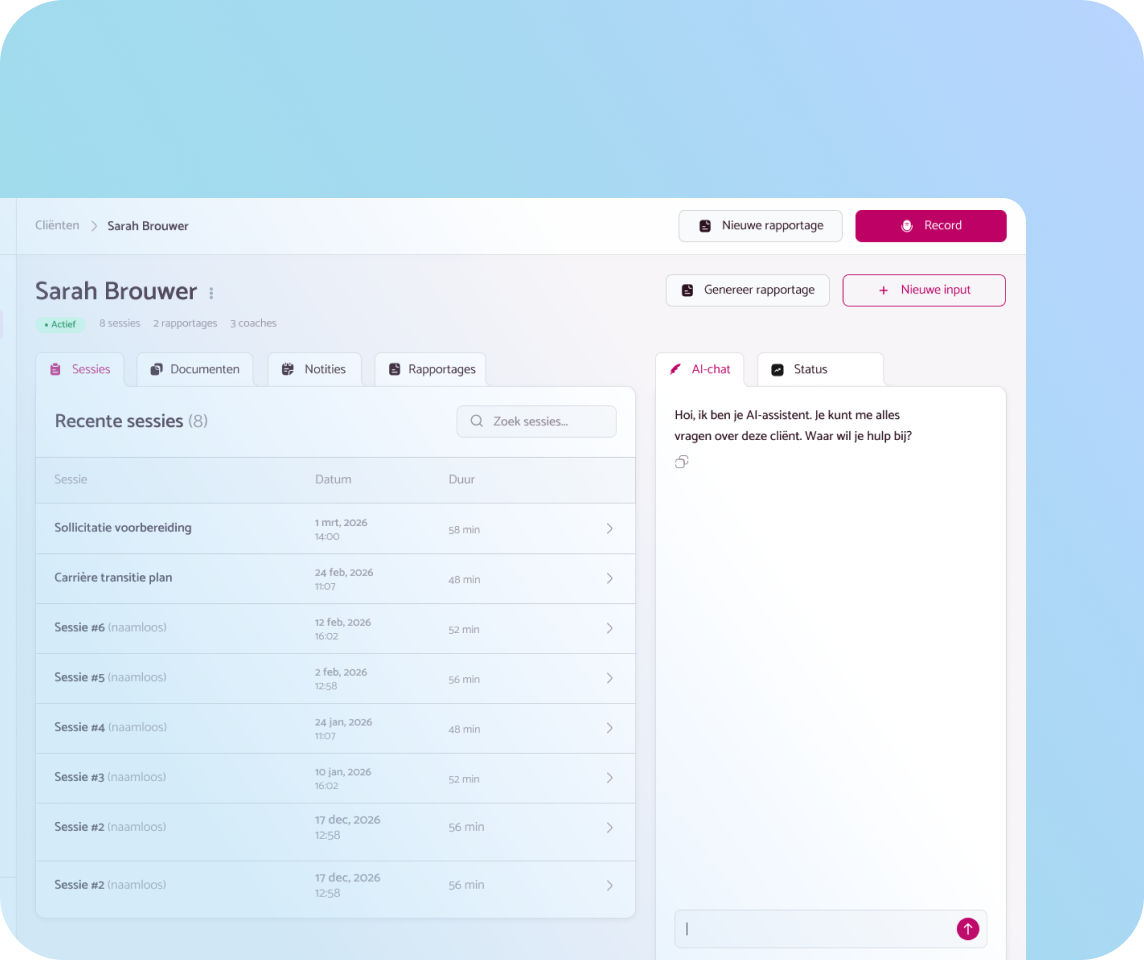The height and width of the screenshot is (960, 1144).
Task: Click the document icon on Genereer rapportage
Action: [687, 290]
